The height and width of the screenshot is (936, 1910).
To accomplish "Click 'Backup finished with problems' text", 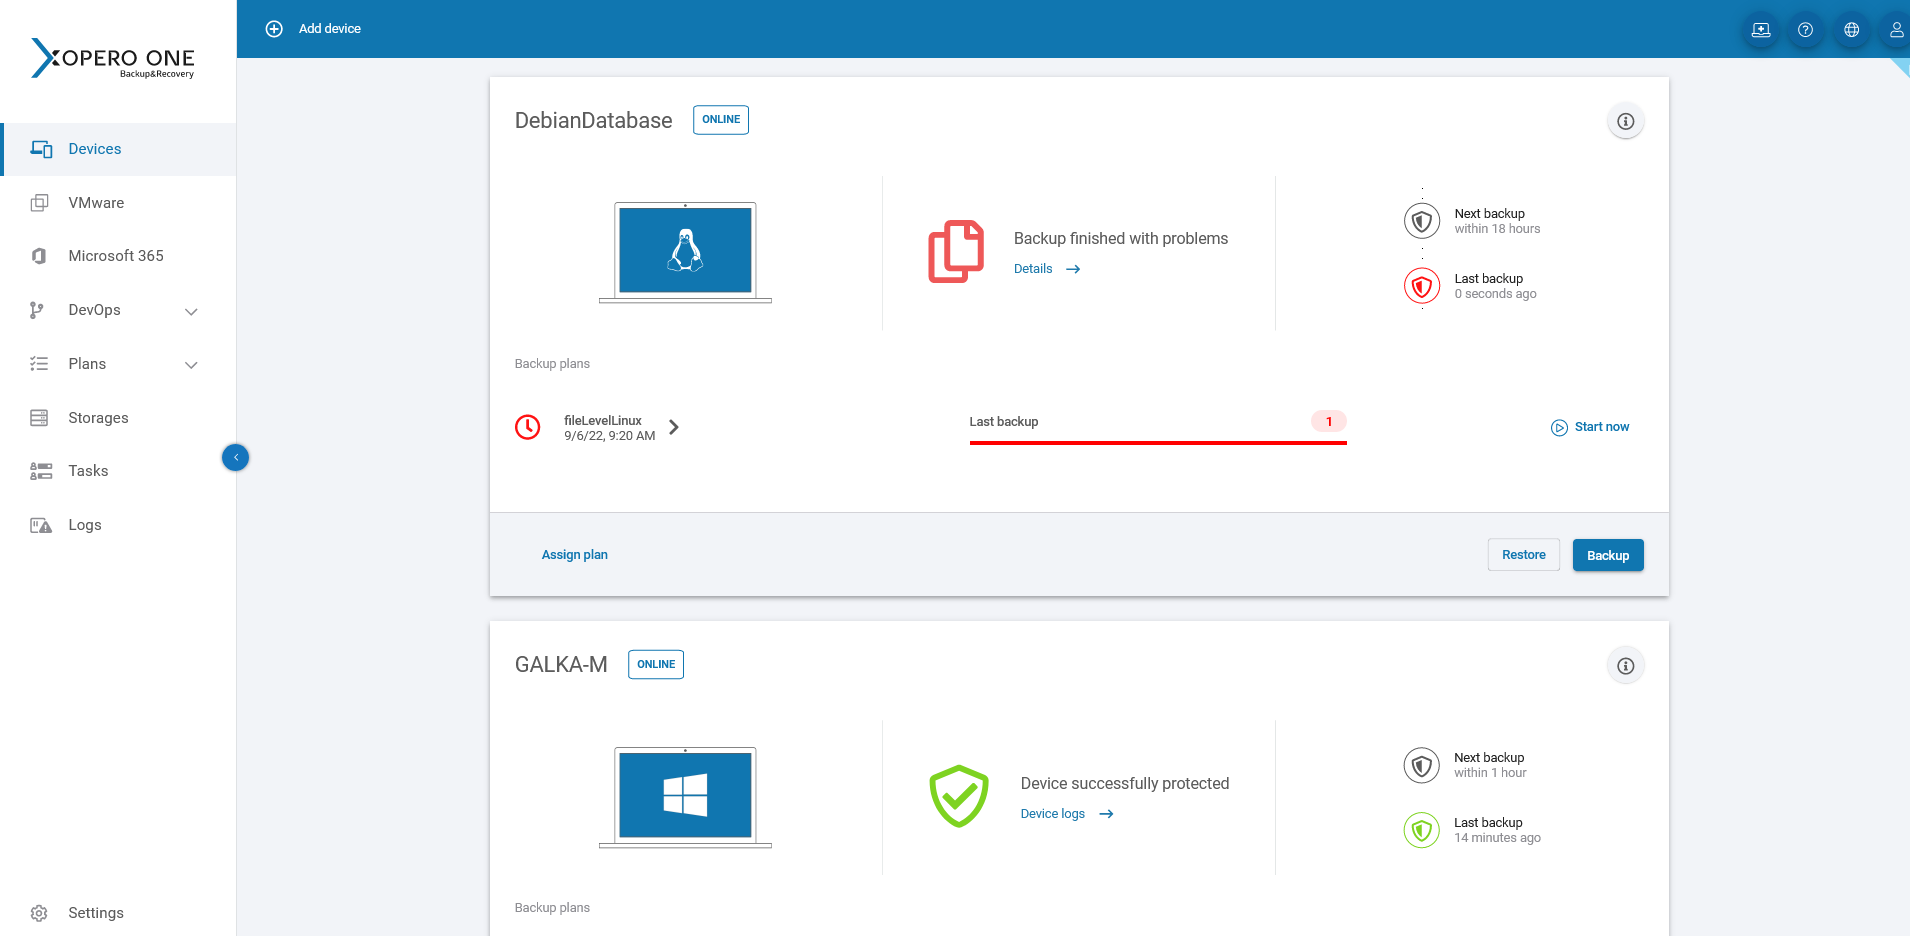I will [x=1121, y=239].
